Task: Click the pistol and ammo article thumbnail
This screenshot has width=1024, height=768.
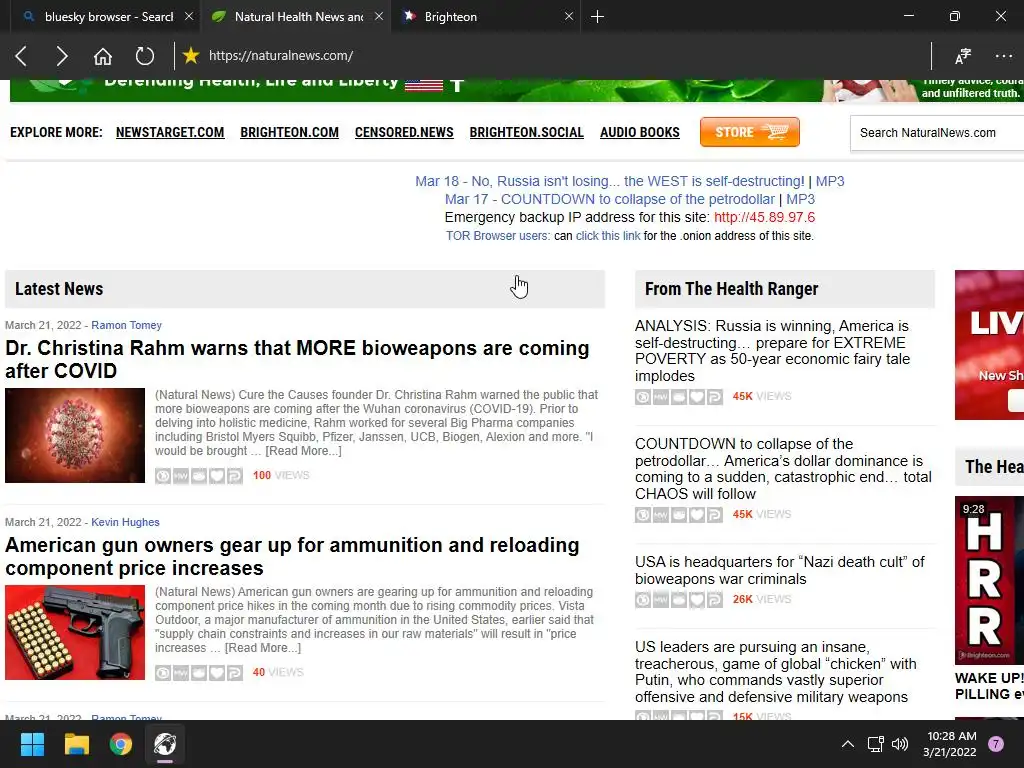Action: (75, 633)
